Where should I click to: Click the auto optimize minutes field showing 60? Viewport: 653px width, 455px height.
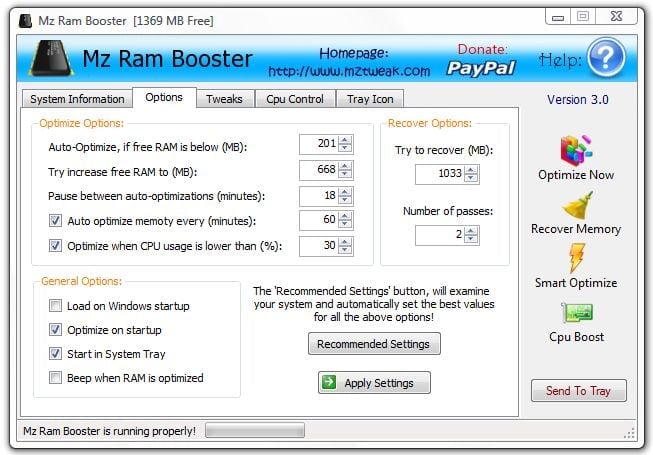coord(319,220)
